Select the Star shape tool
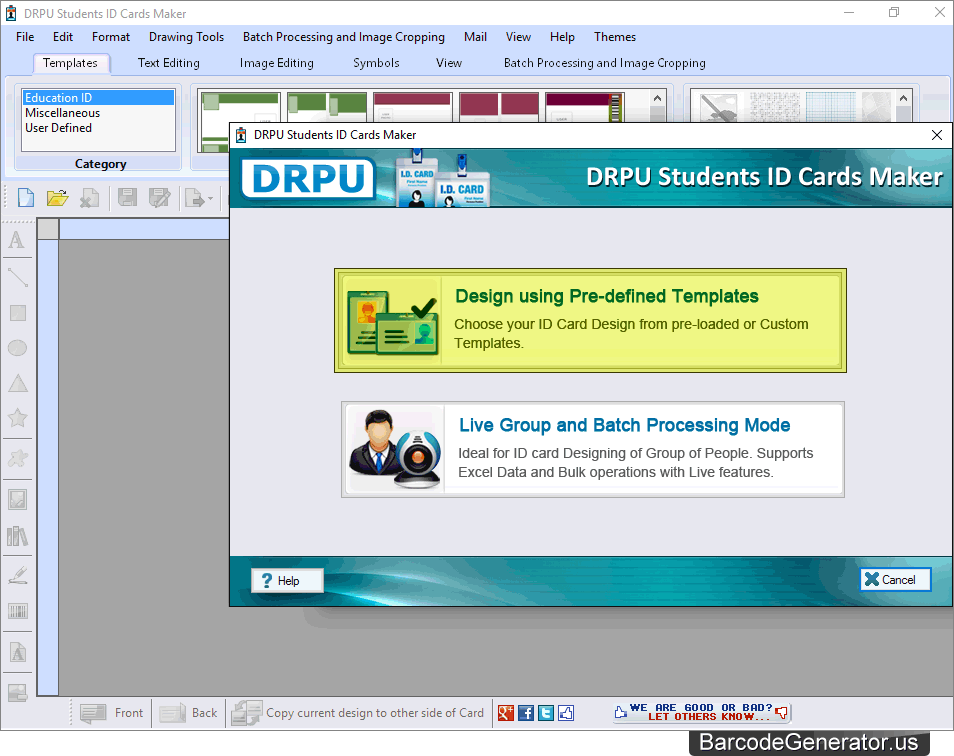 coord(17,418)
